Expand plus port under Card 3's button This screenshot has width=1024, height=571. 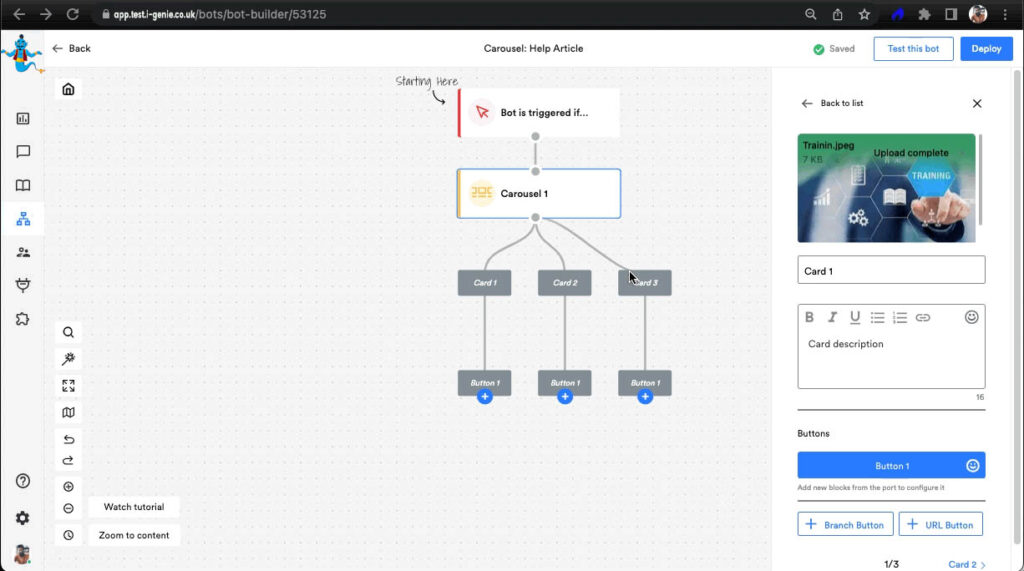644,397
